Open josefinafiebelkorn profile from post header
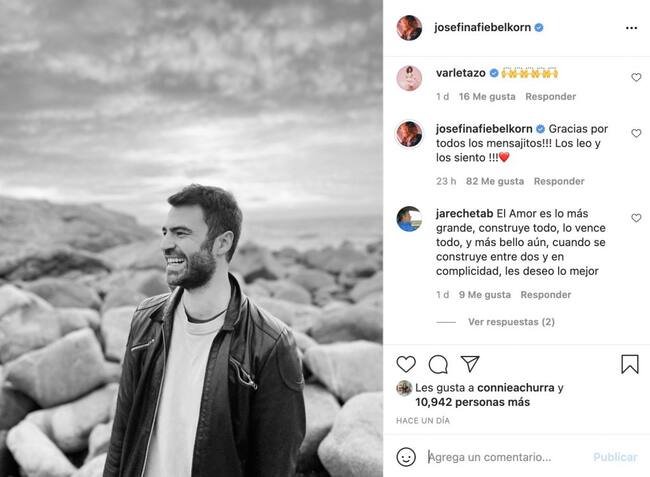This screenshot has width=650, height=477. pos(482,27)
